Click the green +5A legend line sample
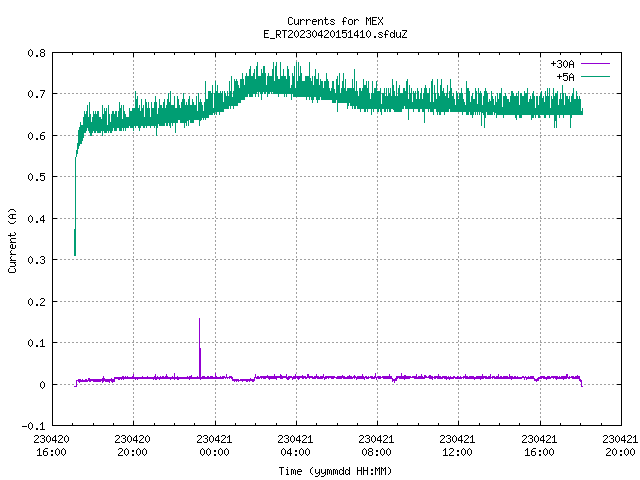This screenshot has width=640, height=480. [x=595, y=76]
